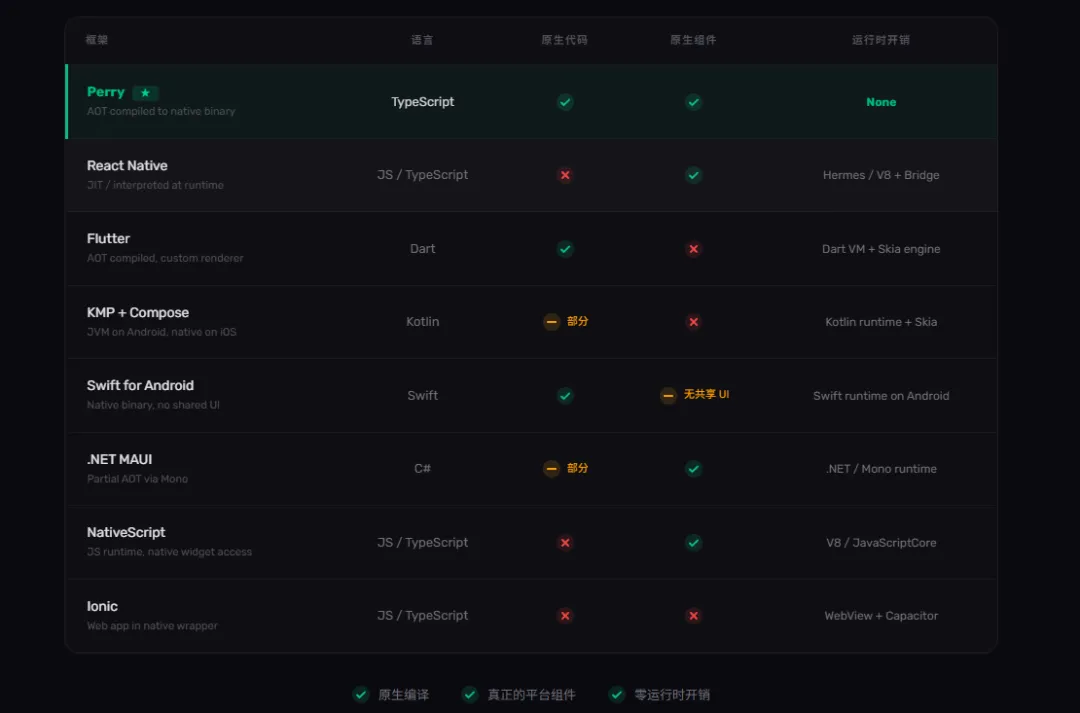Click Ionic native code red cross
This screenshot has height=713, width=1080.
tap(565, 616)
